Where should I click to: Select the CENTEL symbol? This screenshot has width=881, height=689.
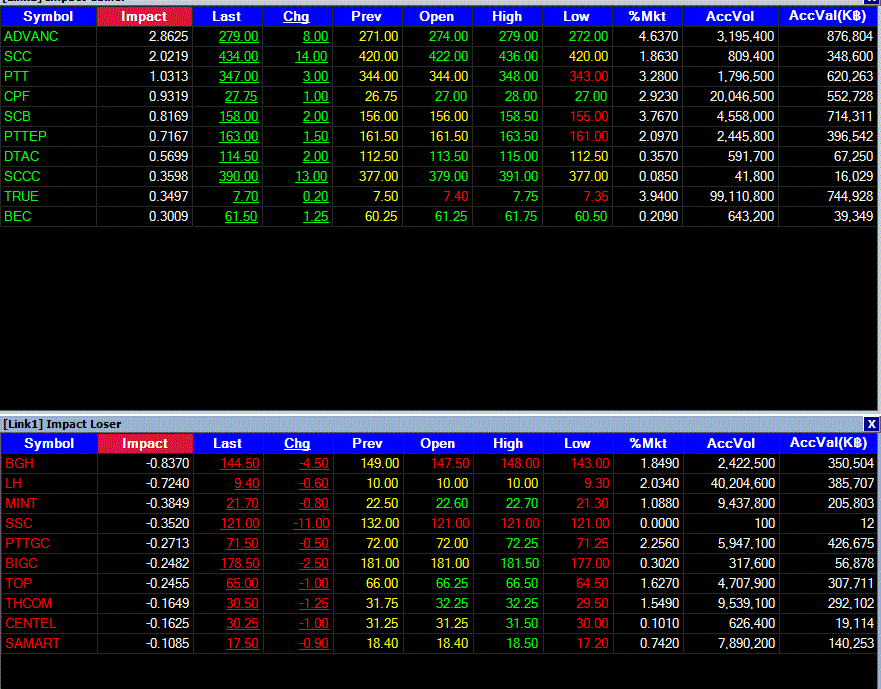click(x=30, y=624)
